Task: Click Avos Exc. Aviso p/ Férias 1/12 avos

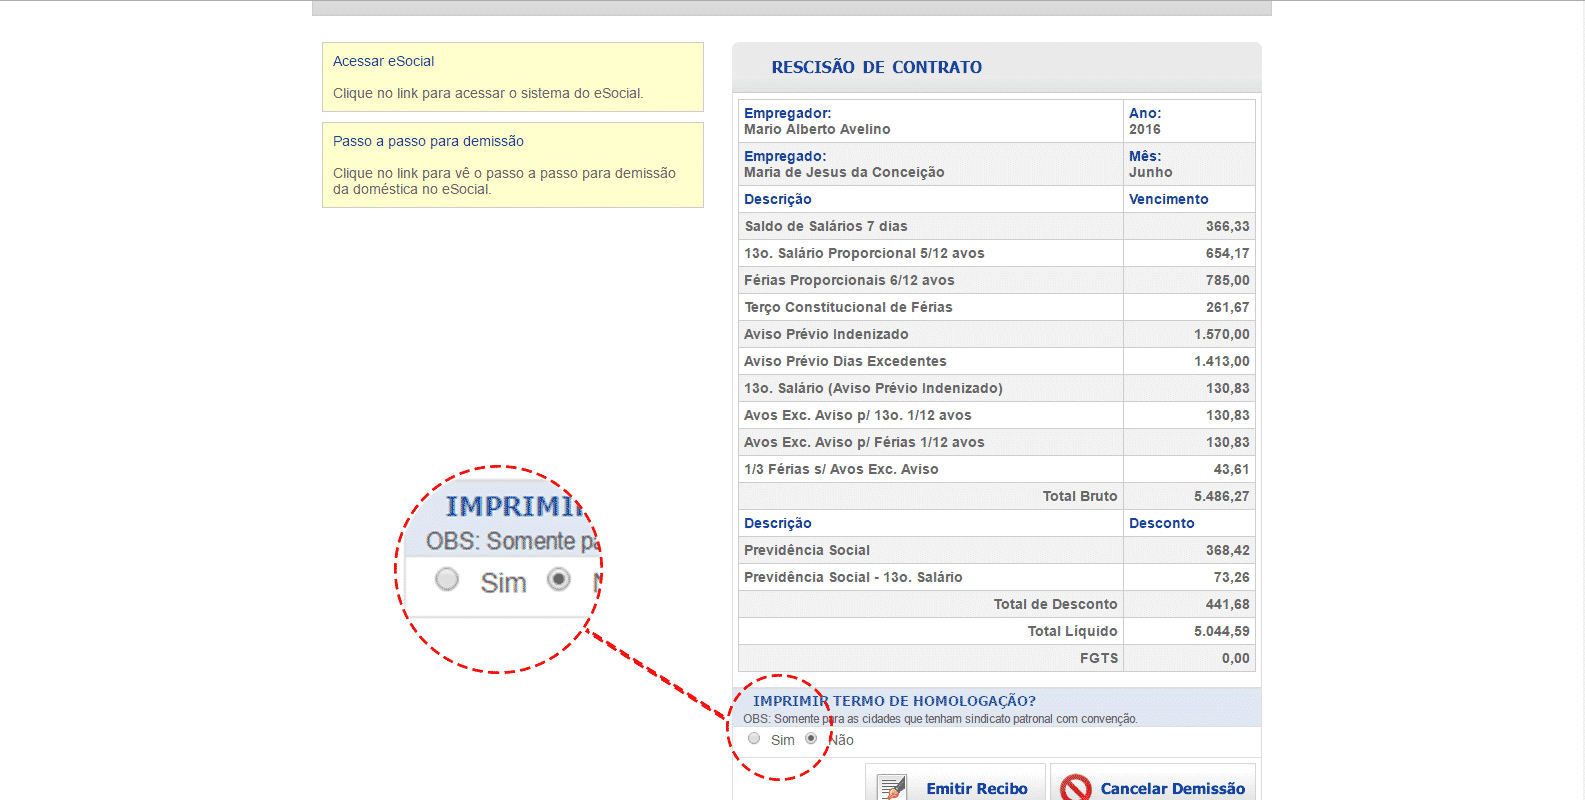Action: point(864,442)
